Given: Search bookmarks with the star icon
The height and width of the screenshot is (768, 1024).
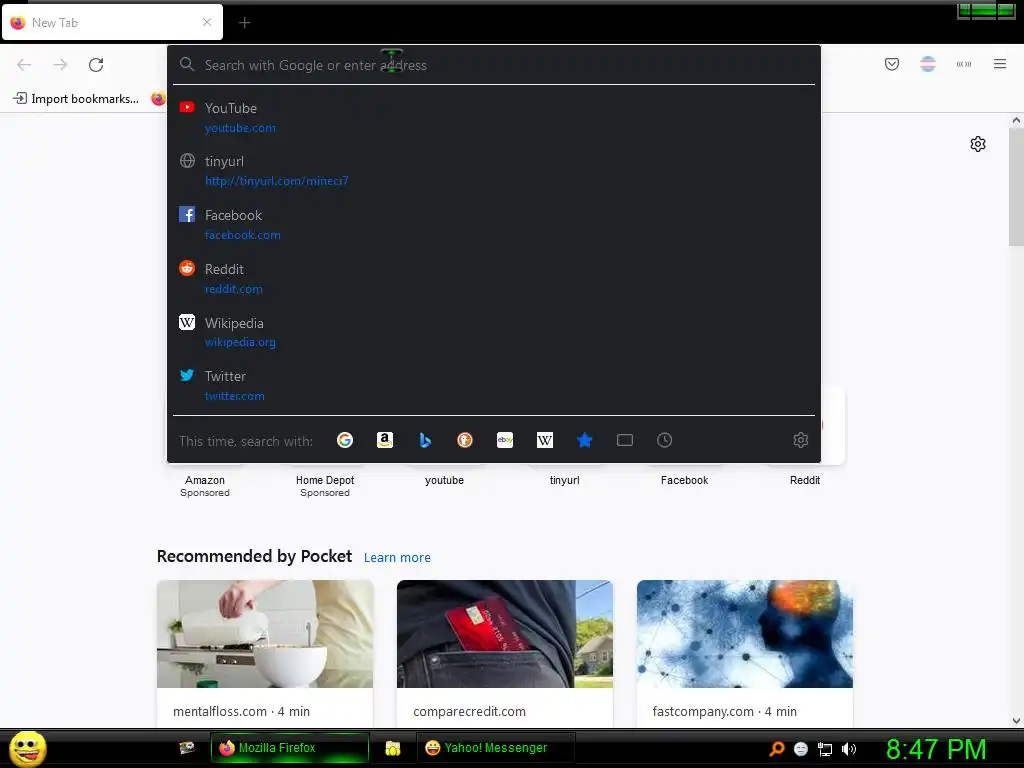Looking at the screenshot, I should (584, 440).
